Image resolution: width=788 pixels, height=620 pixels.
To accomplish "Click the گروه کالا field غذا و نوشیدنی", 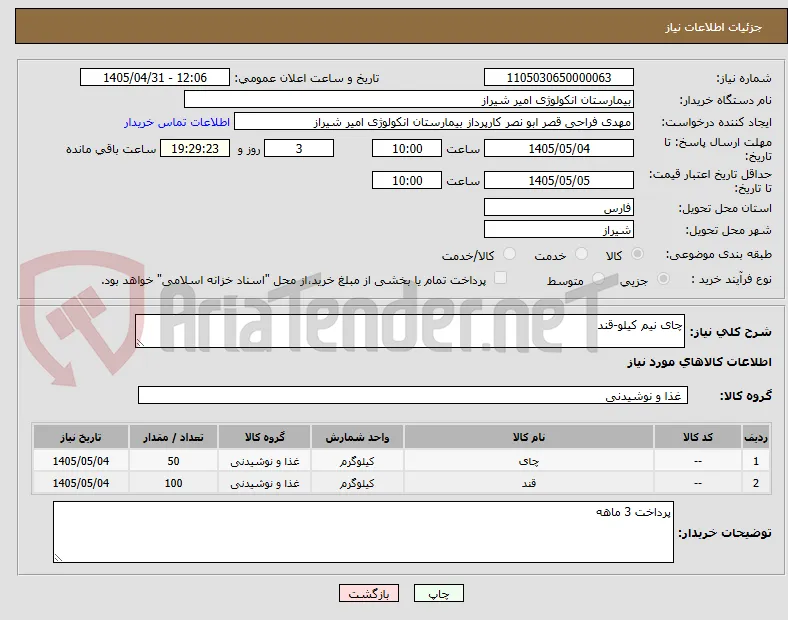I will [413, 395].
